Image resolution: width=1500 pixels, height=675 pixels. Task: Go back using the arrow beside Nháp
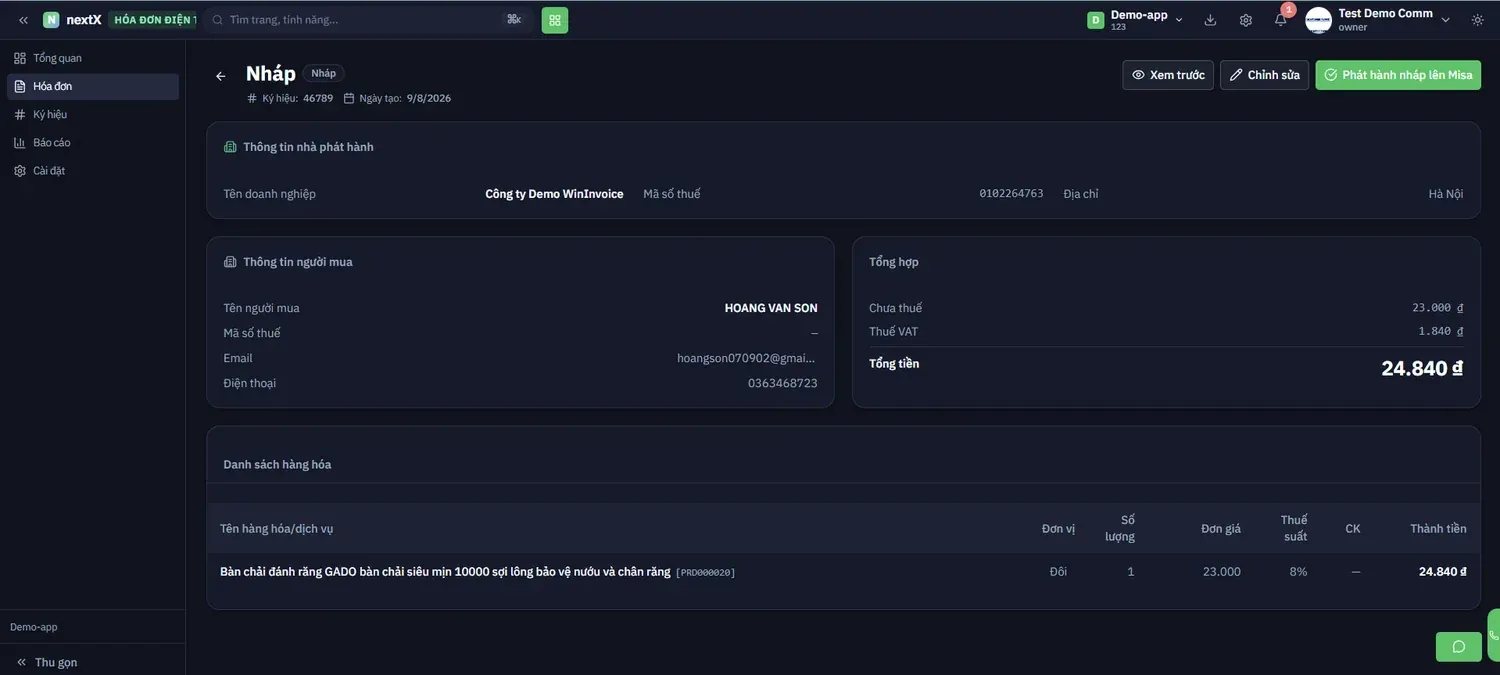(x=221, y=76)
